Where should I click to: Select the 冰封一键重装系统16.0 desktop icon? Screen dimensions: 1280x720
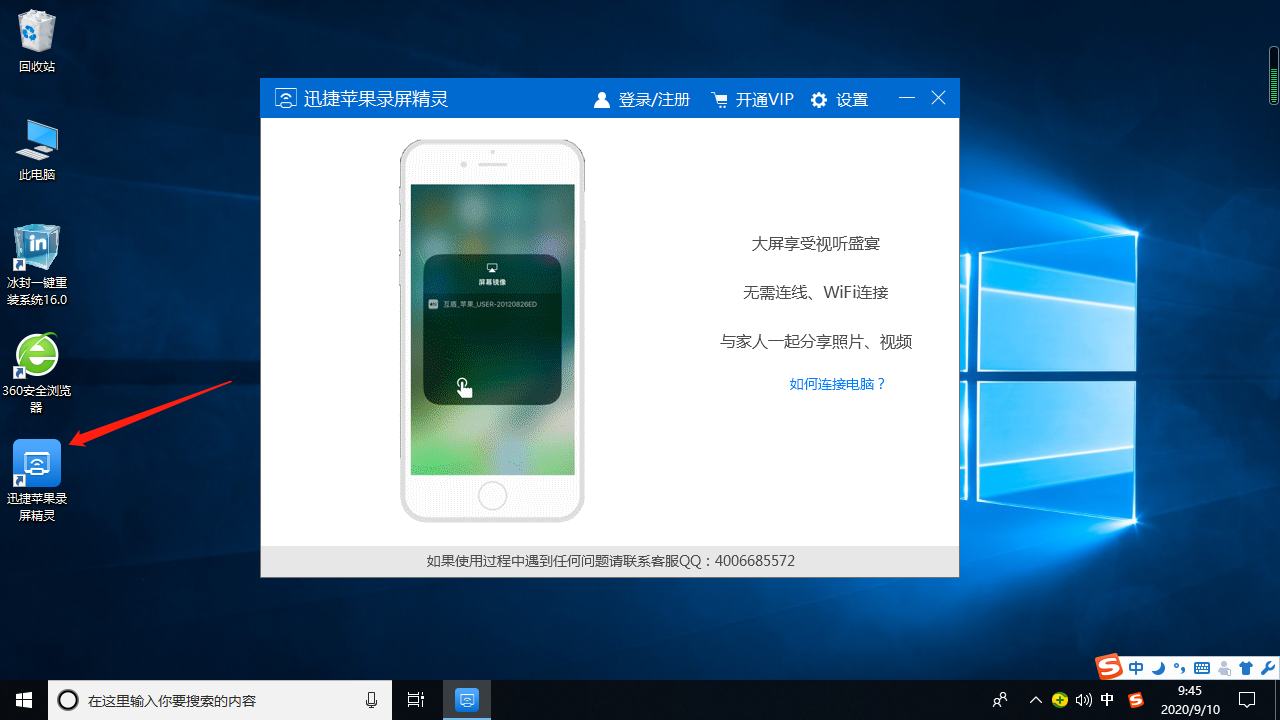point(37,266)
